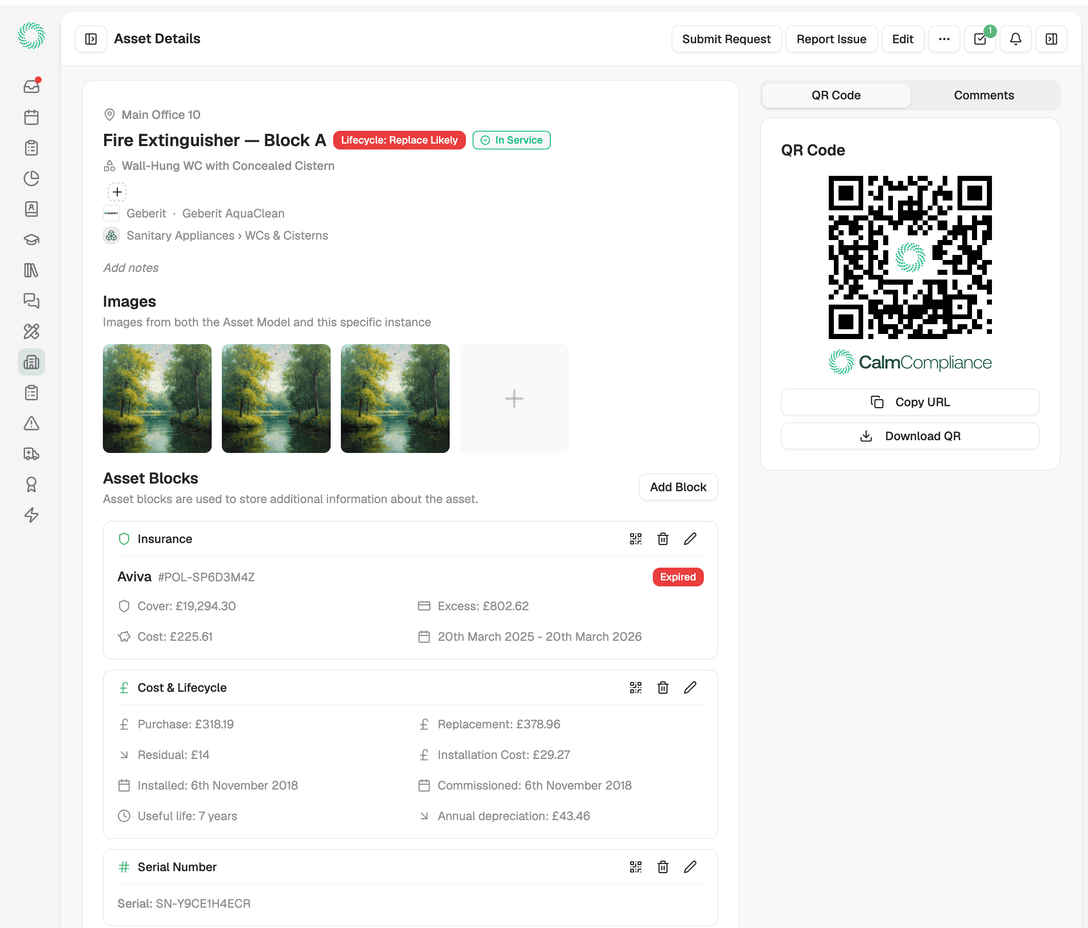This screenshot has height=928, width=1088.
Task: Click Replacement: £378.96 value
Action: coord(499,724)
